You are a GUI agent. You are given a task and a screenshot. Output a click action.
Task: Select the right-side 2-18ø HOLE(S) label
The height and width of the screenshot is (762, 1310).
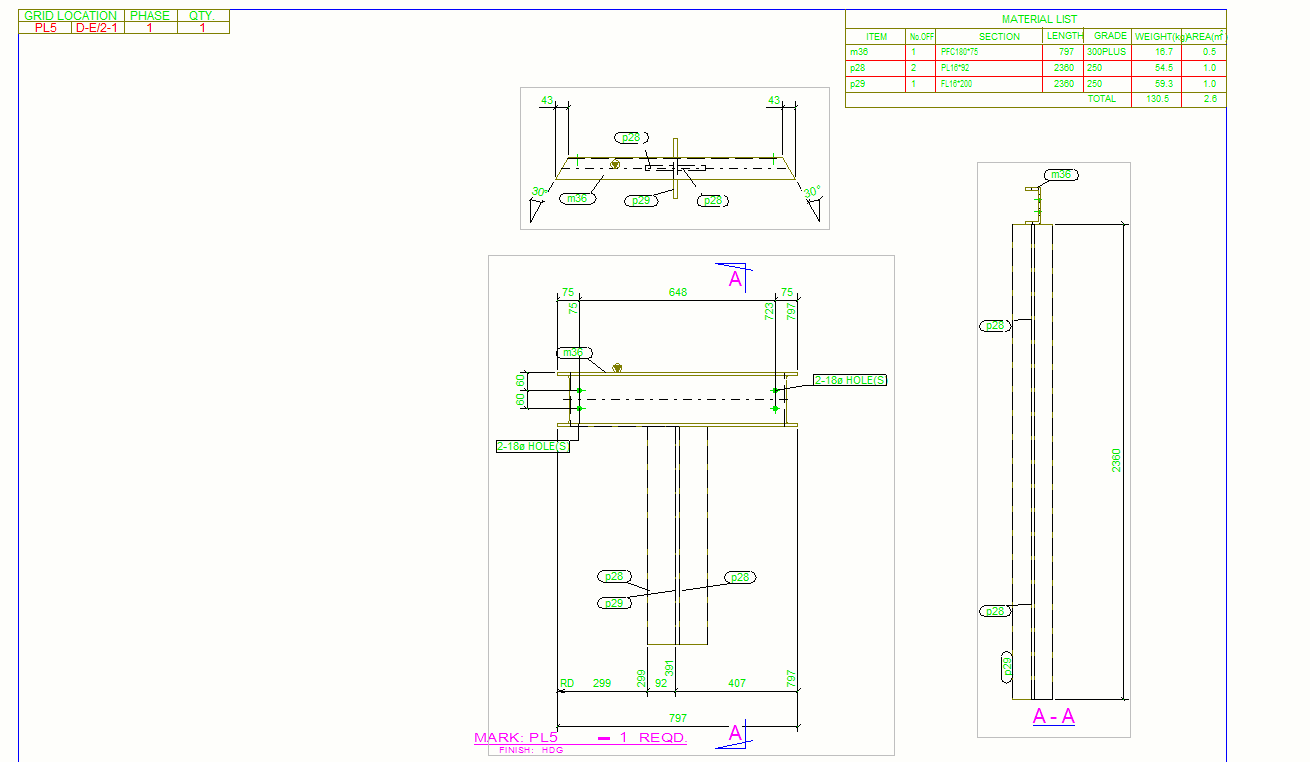(x=850, y=380)
